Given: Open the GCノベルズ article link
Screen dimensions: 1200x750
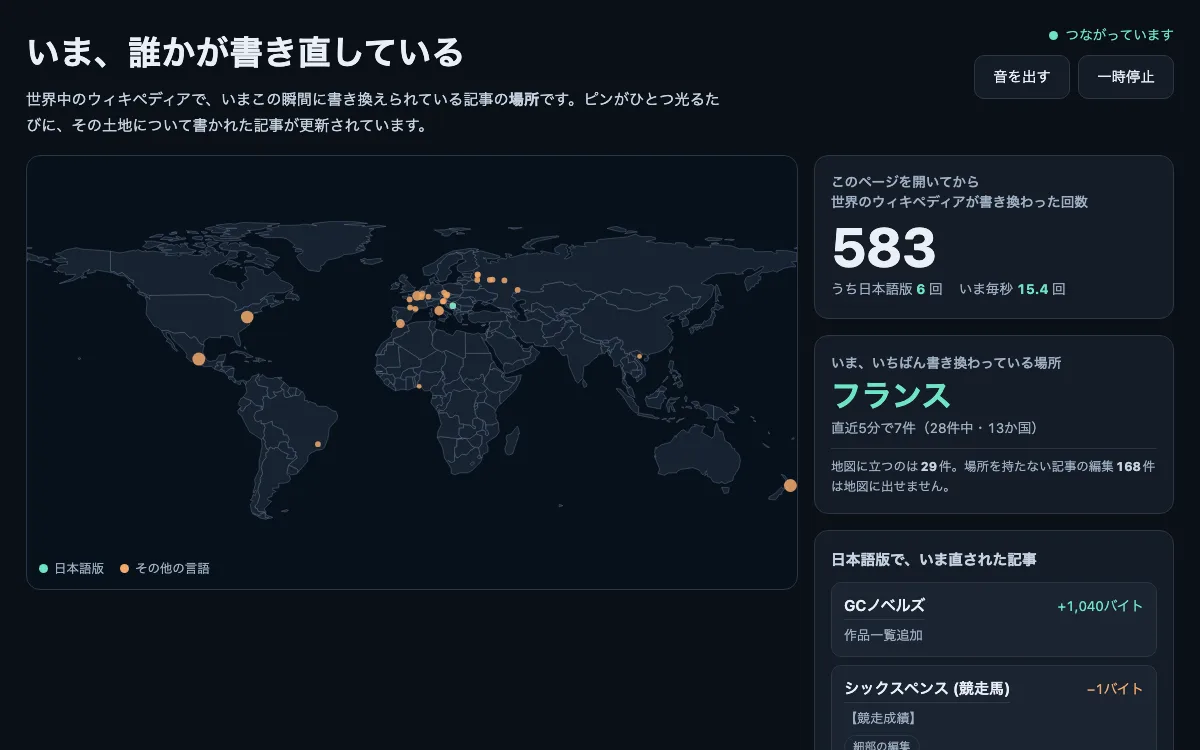Looking at the screenshot, I should tap(885, 606).
